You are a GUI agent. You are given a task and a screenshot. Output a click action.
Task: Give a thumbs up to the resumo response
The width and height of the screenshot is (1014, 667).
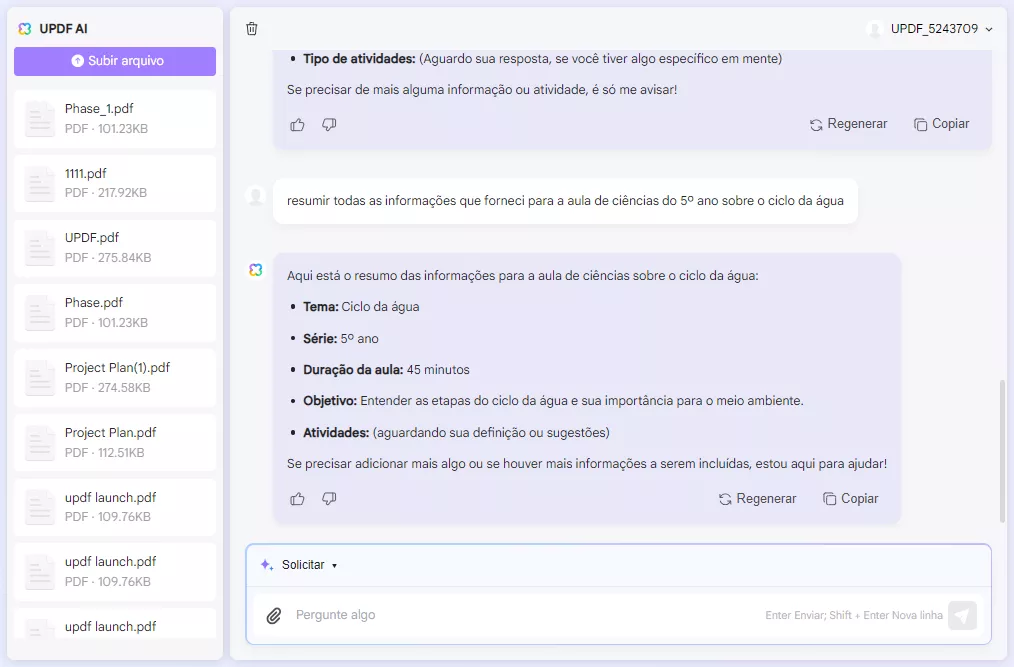[x=297, y=498]
